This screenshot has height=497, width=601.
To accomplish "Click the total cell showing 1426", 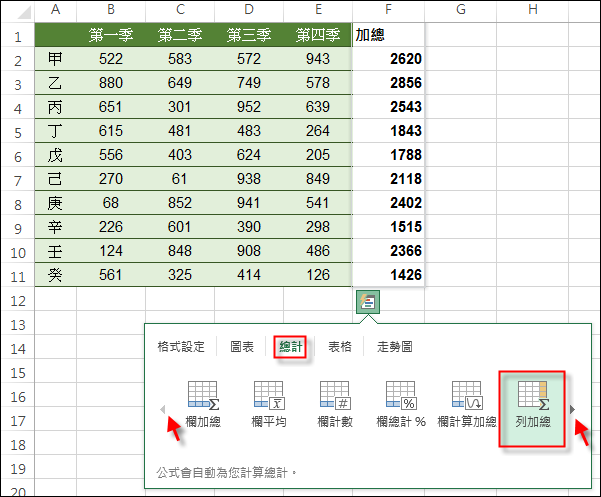I will coord(388,275).
